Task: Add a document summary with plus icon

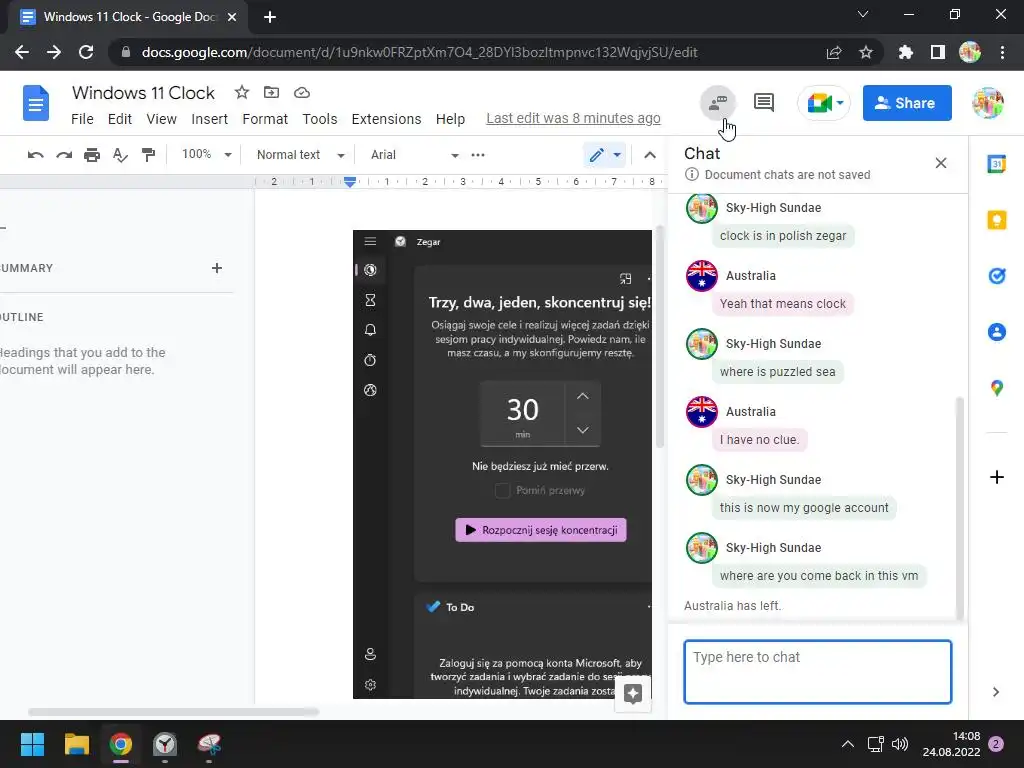Action: (x=217, y=268)
